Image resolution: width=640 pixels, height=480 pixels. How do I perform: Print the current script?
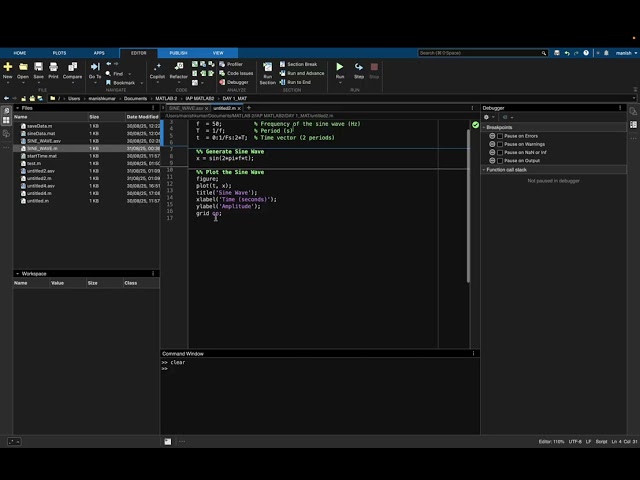(x=53, y=67)
